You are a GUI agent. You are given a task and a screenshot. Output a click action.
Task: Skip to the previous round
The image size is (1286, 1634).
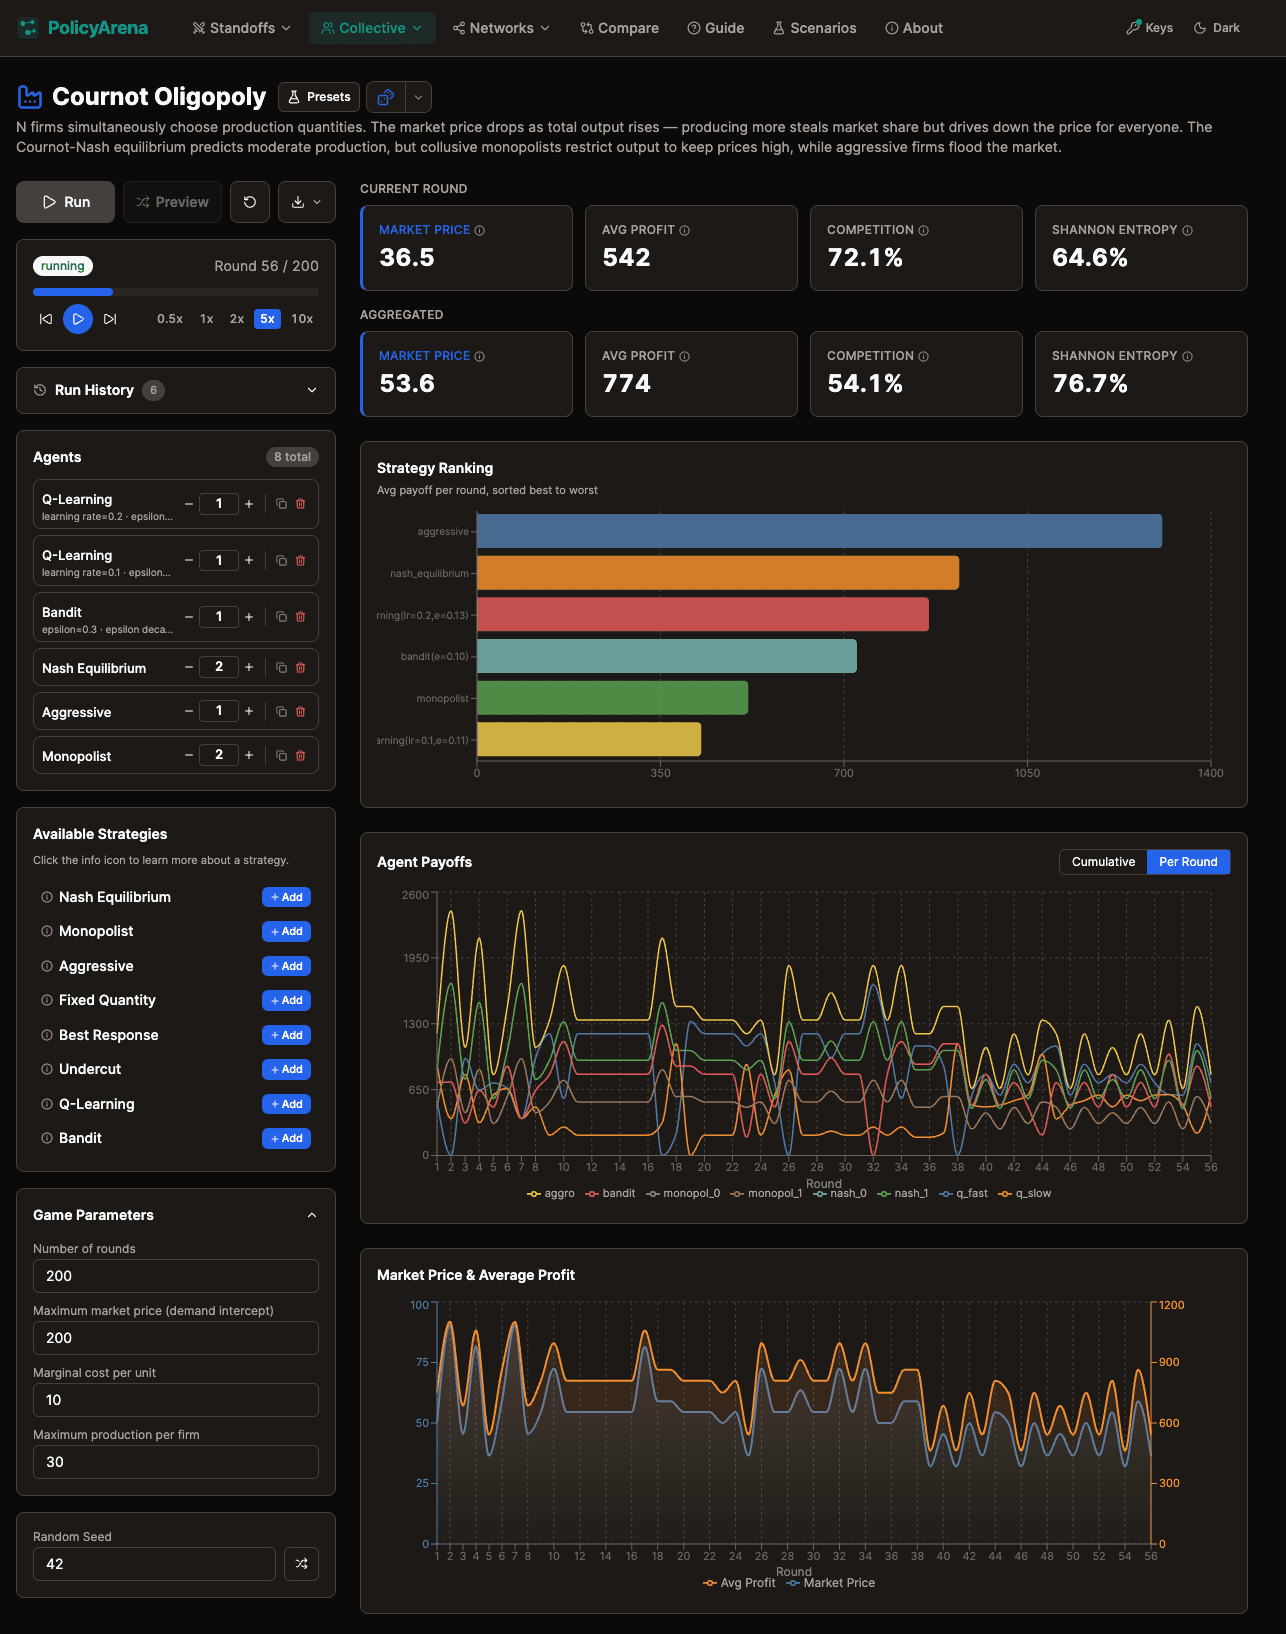click(x=46, y=319)
